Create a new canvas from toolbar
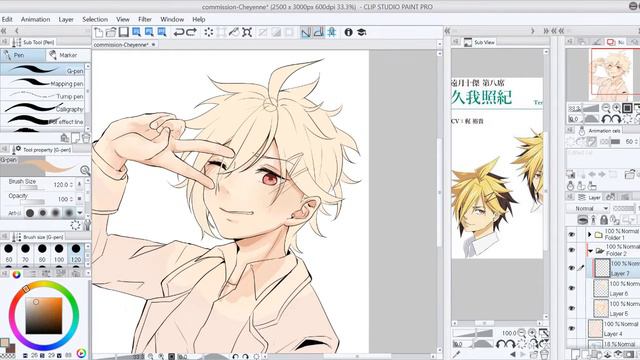 click(98, 32)
